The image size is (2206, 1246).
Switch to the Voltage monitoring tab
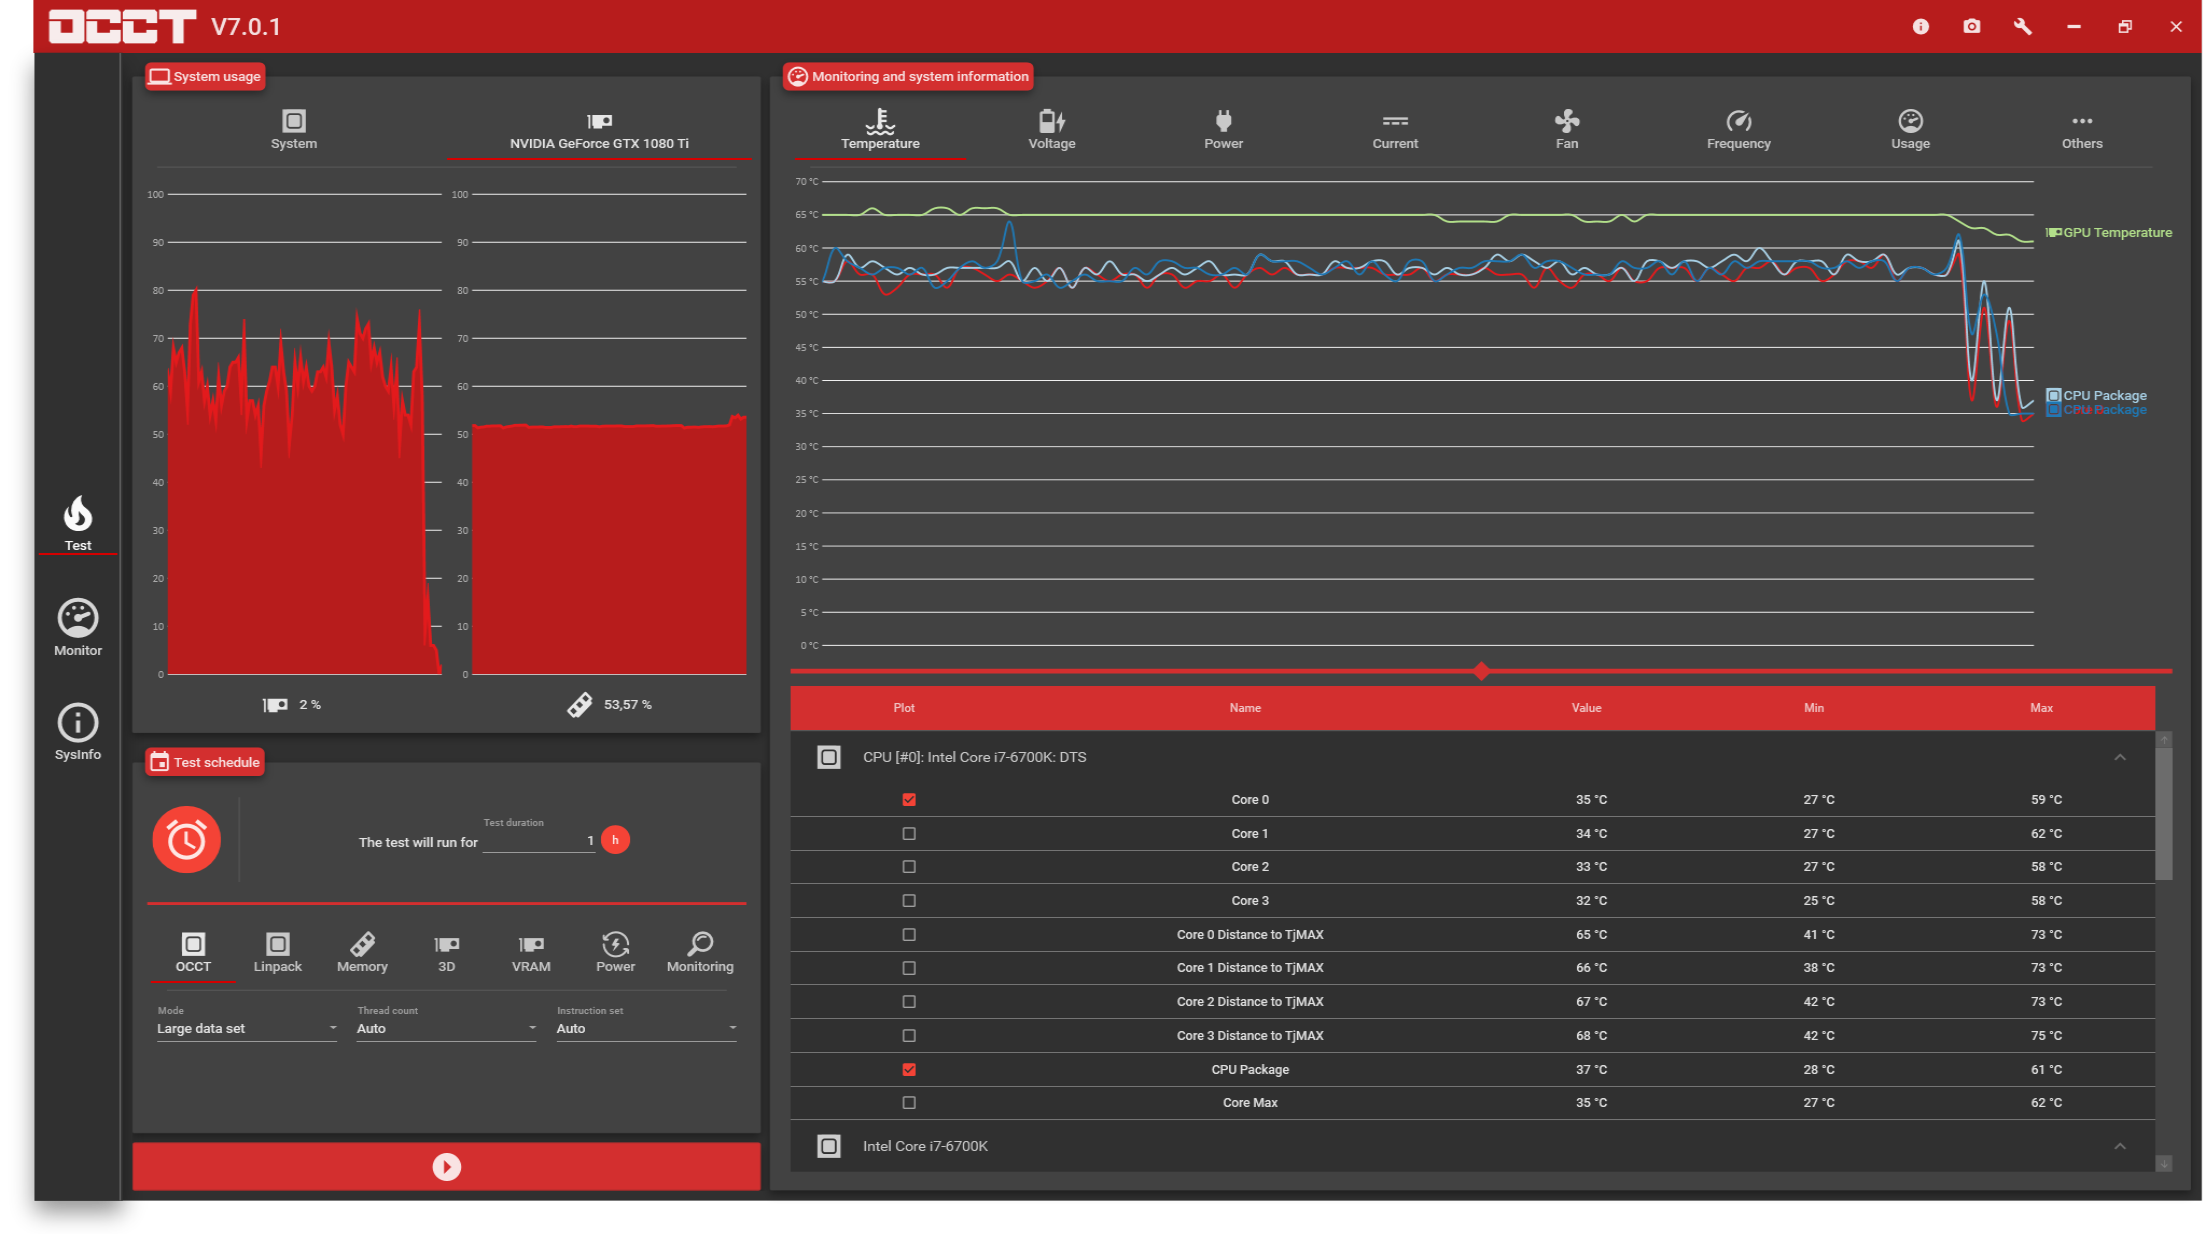(1052, 130)
